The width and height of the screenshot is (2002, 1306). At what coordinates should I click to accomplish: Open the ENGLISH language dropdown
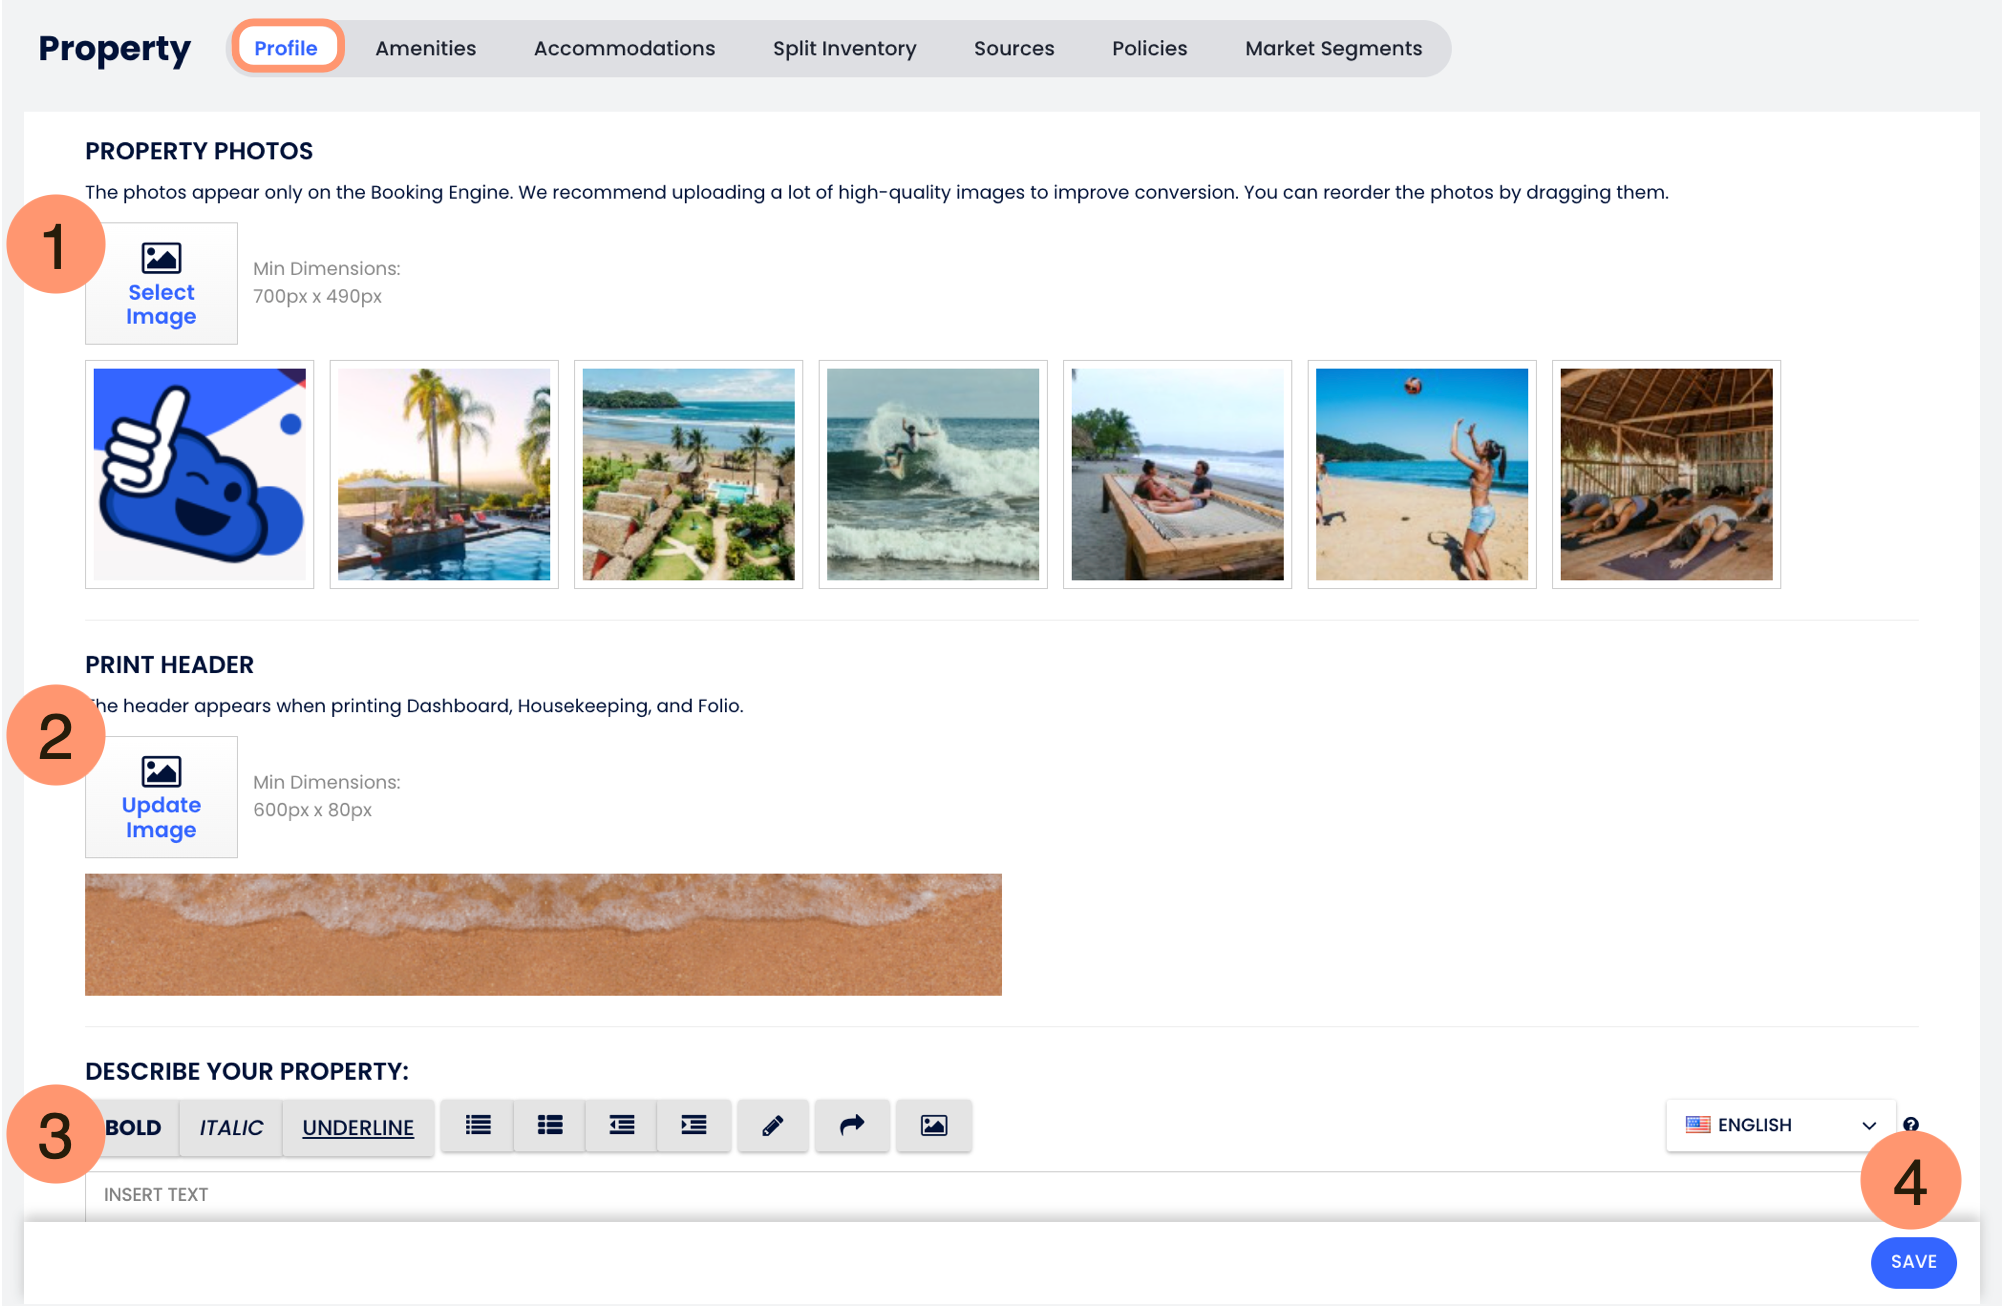(x=1780, y=1125)
